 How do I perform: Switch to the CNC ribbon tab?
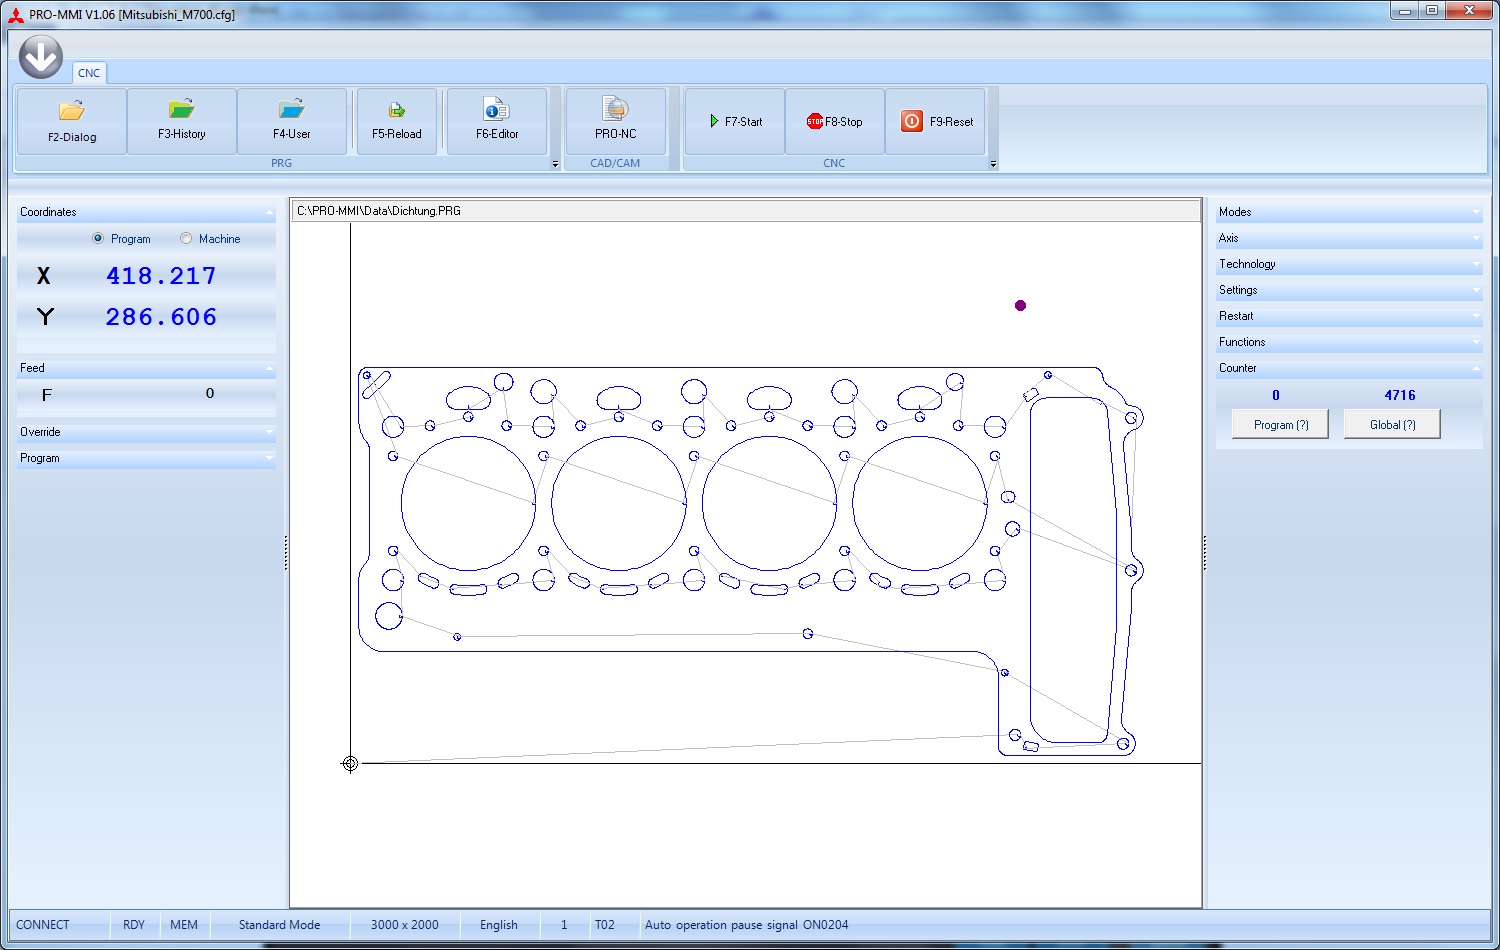tap(89, 73)
